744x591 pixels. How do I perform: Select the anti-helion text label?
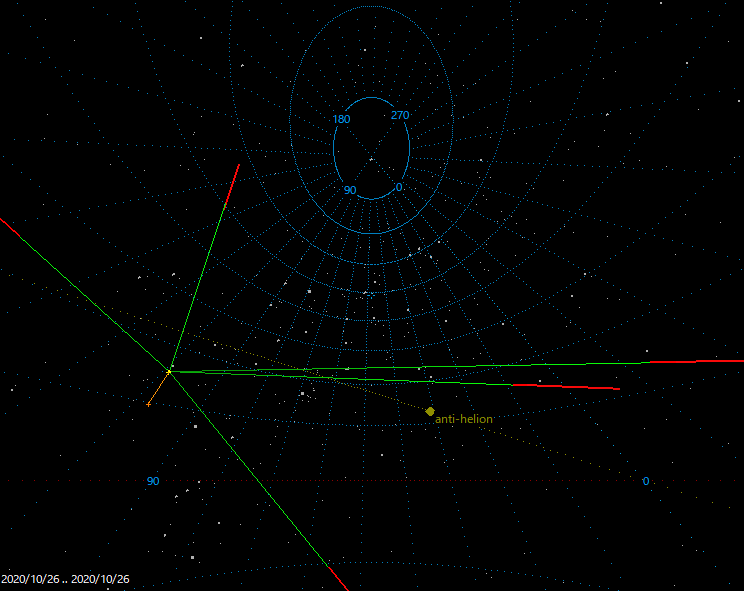[x=464, y=419]
